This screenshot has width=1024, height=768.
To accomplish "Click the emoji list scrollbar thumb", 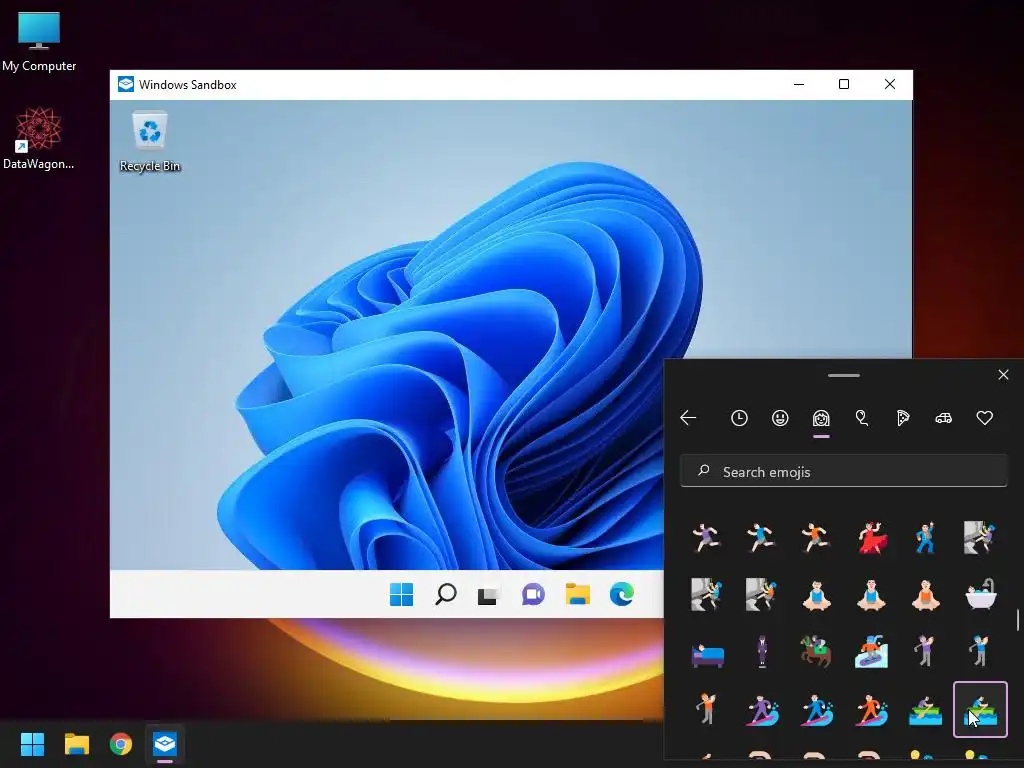I will [1017, 620].
